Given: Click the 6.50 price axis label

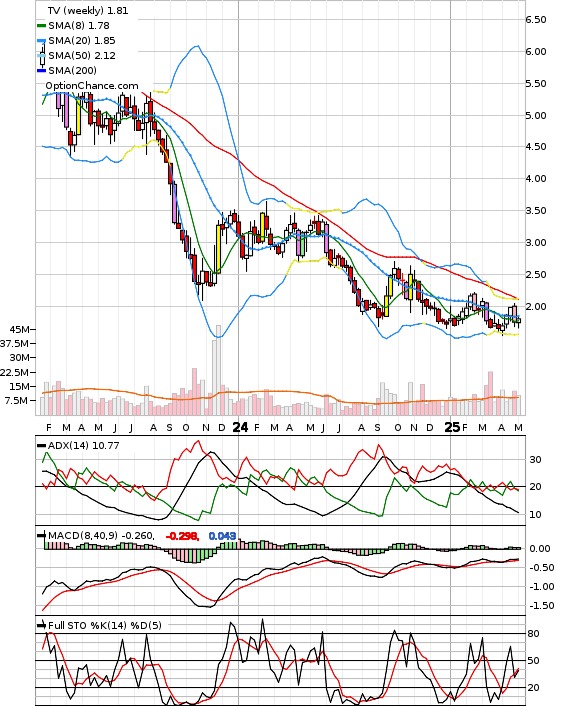Looking at the screenshot, I should pyautogui.click(x=536, y=19).
